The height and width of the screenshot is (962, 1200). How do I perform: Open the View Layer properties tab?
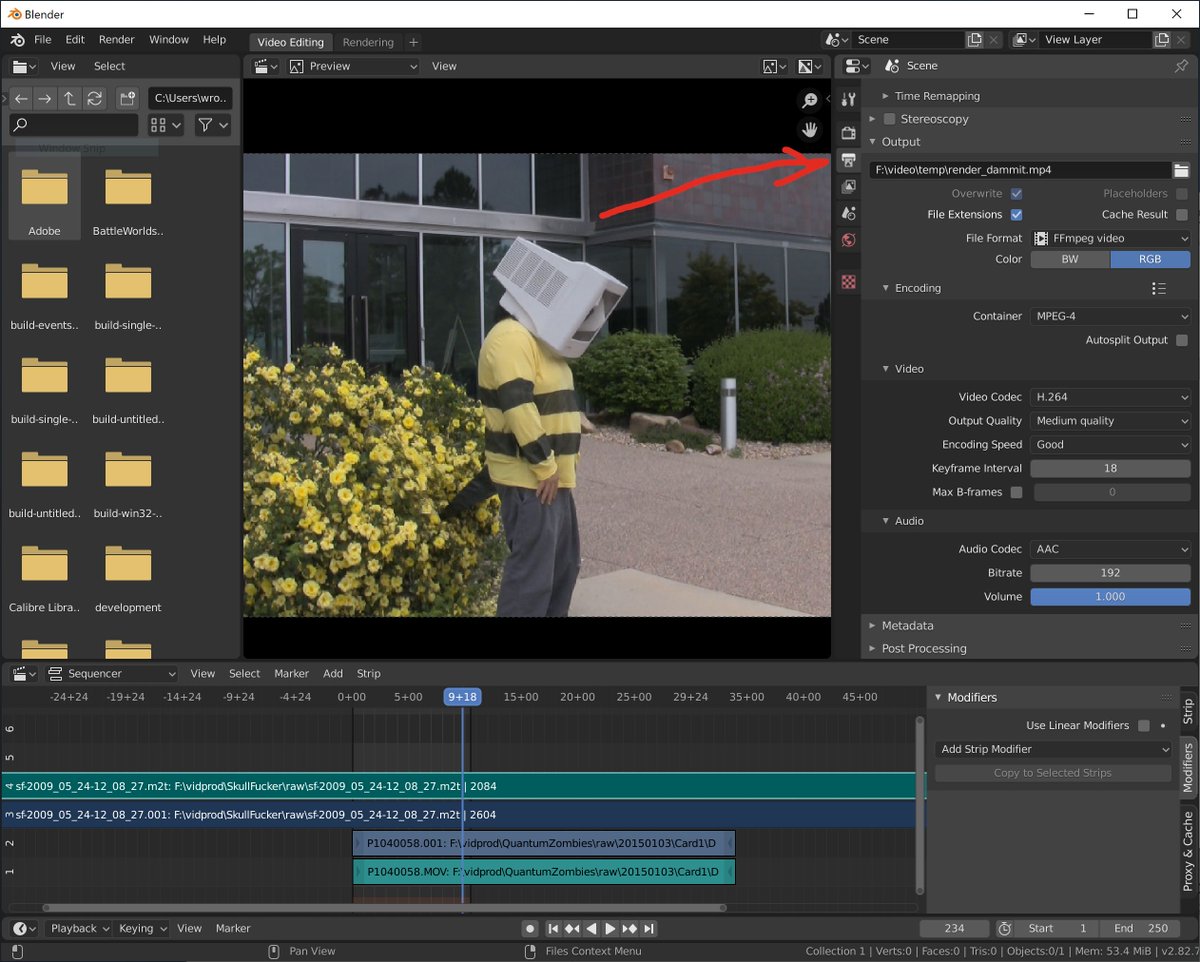[x=848, y=187]
